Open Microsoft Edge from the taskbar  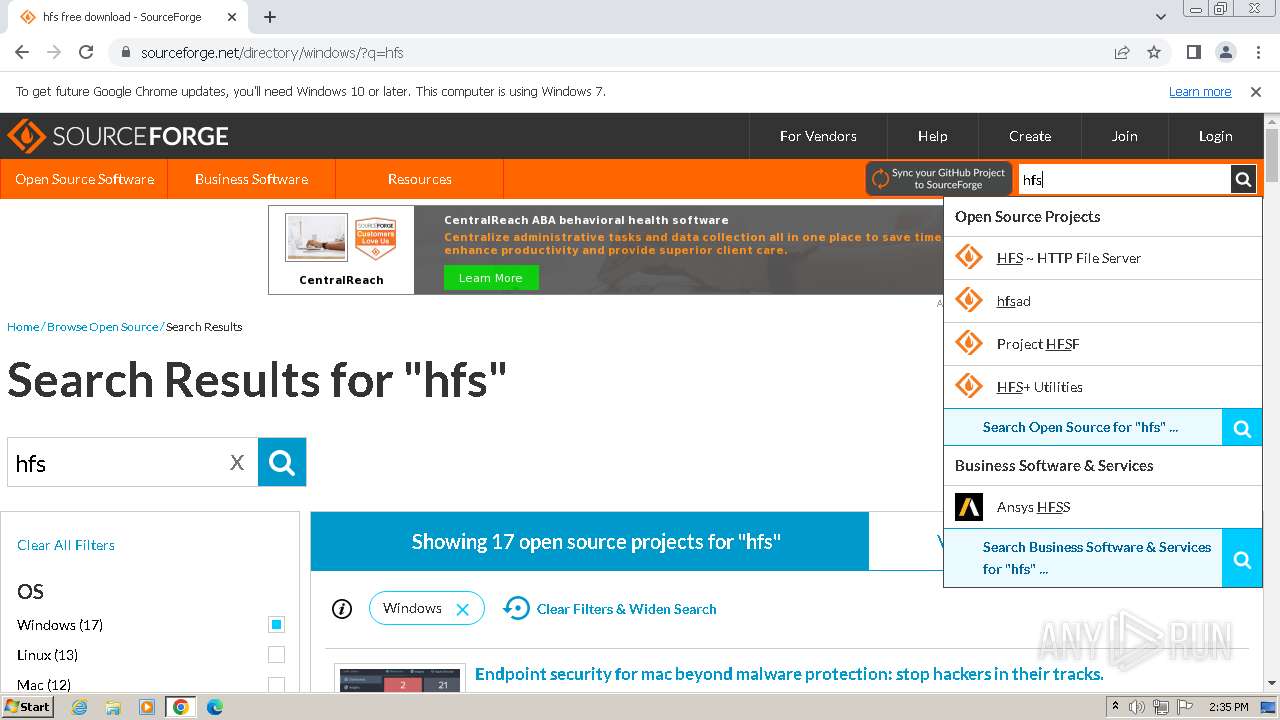pos(215,707)
